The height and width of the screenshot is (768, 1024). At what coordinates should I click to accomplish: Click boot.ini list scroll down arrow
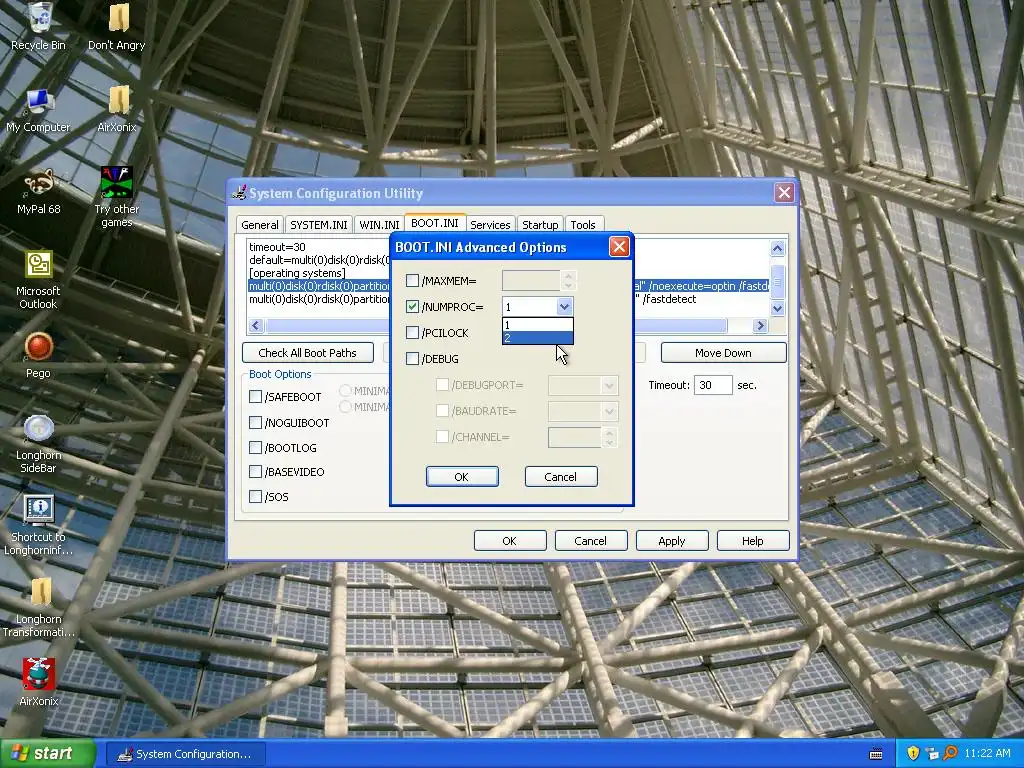[x=777, y=308]
